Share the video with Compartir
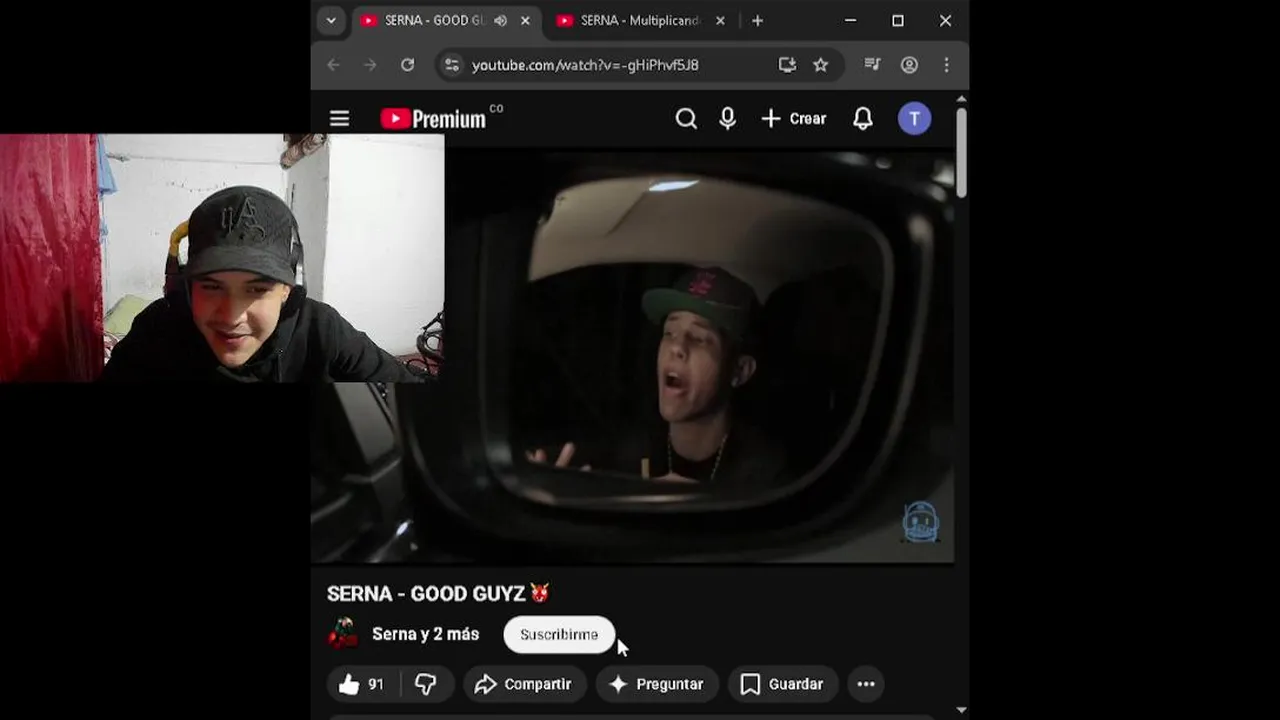Image resolution: width=1280 pixels, height=720 pixels. click(x=523, y=684)
